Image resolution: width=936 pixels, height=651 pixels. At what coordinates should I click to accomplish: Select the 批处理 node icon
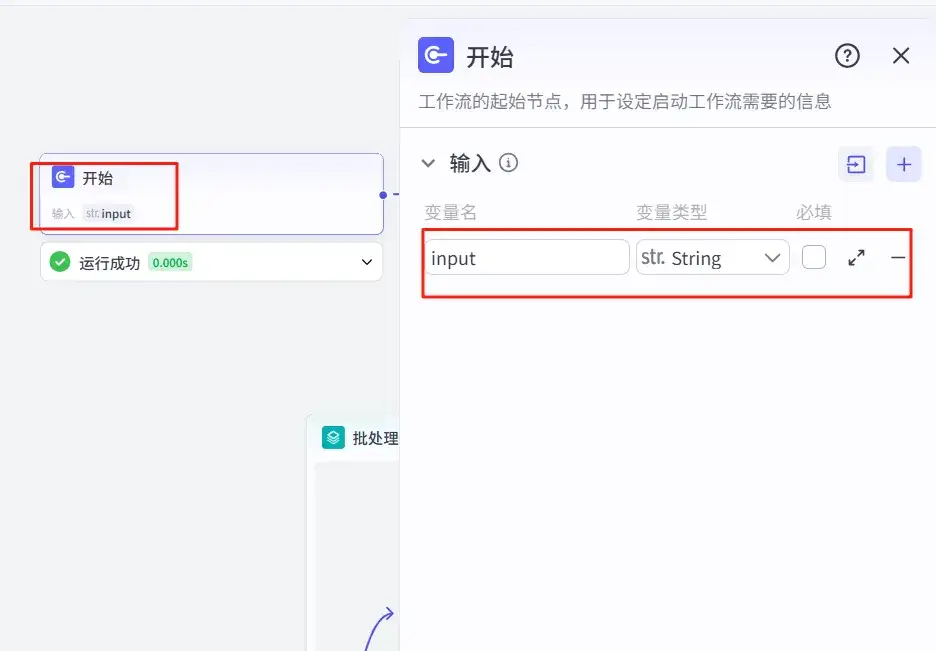[333, 437]
